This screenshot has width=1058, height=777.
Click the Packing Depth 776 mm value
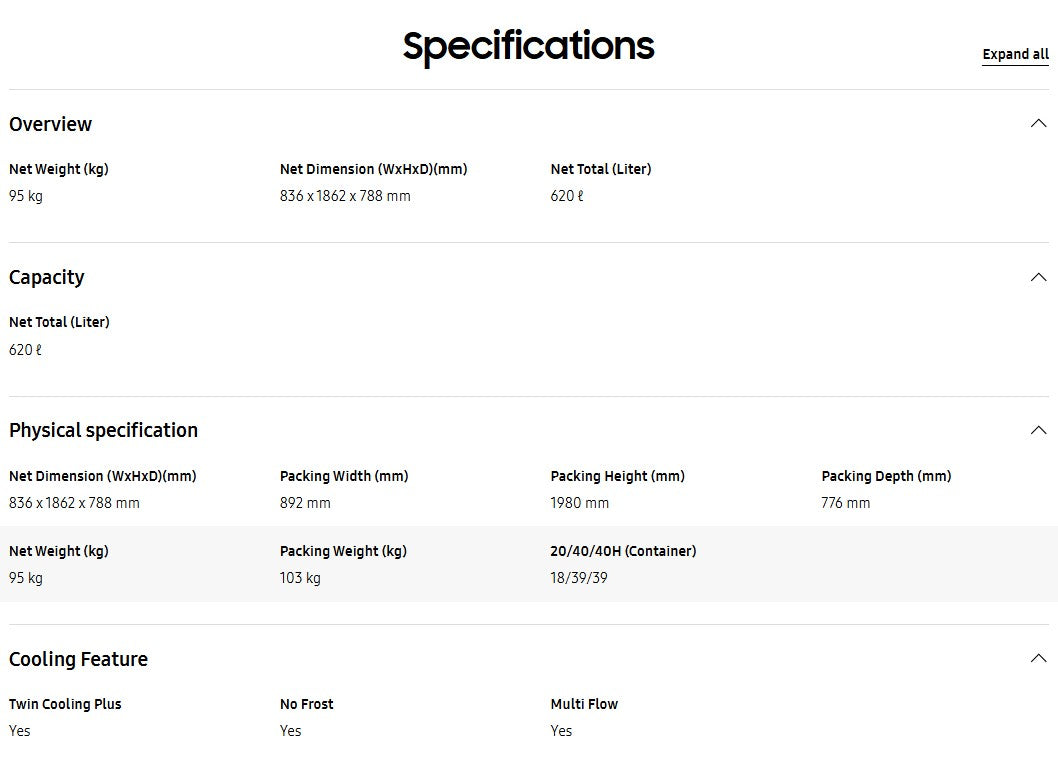[845, 503]
